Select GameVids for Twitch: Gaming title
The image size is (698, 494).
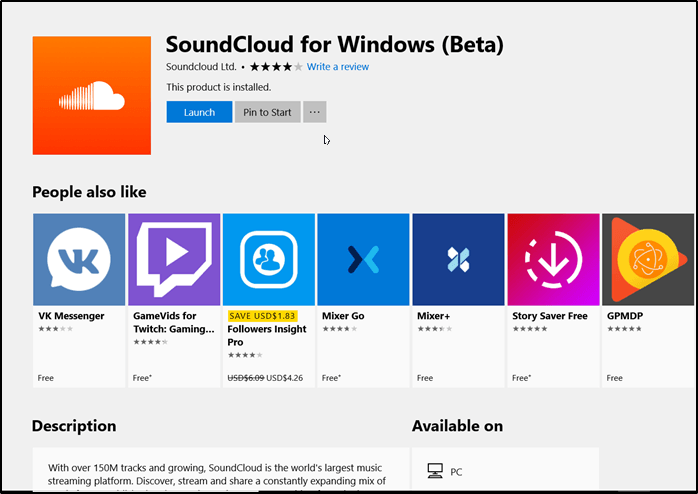click(x=174, y=322)
